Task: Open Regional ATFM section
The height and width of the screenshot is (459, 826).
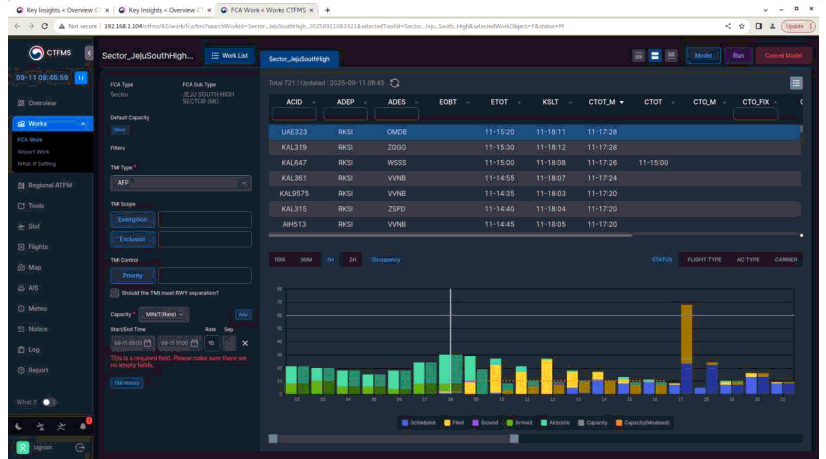Action: click(50, 185)
